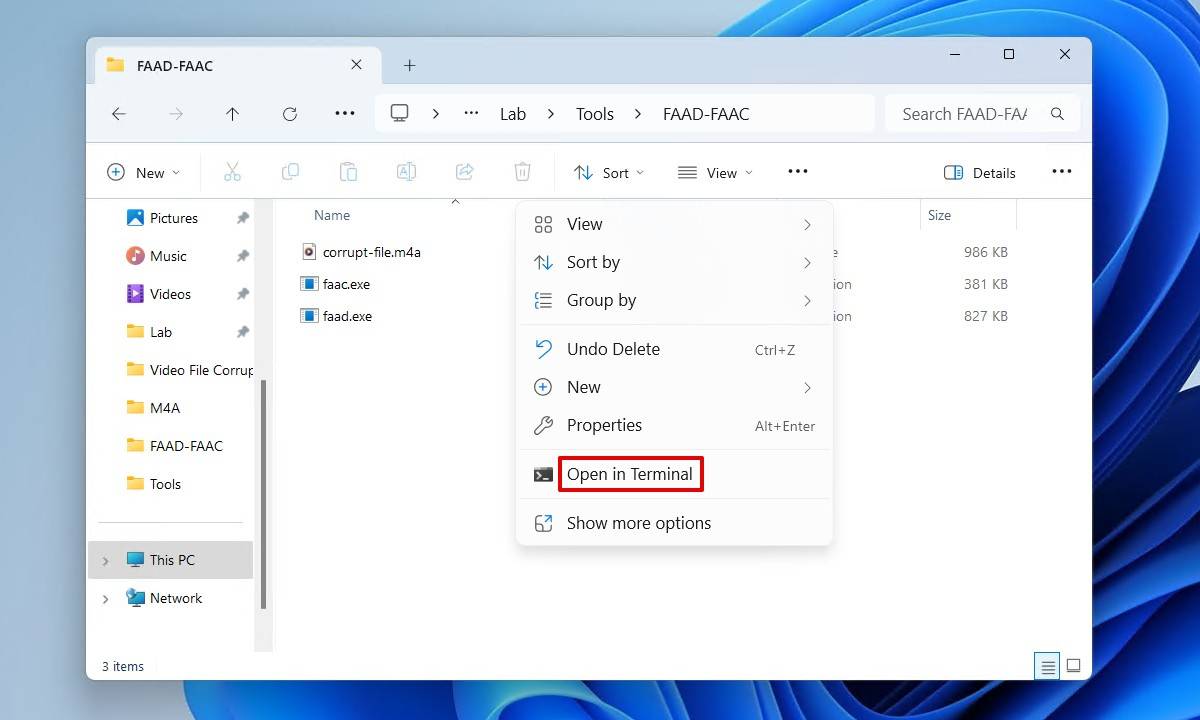1200x720 pixels.
Task: Open the New dropdown in toolbar
Action: 144,172
